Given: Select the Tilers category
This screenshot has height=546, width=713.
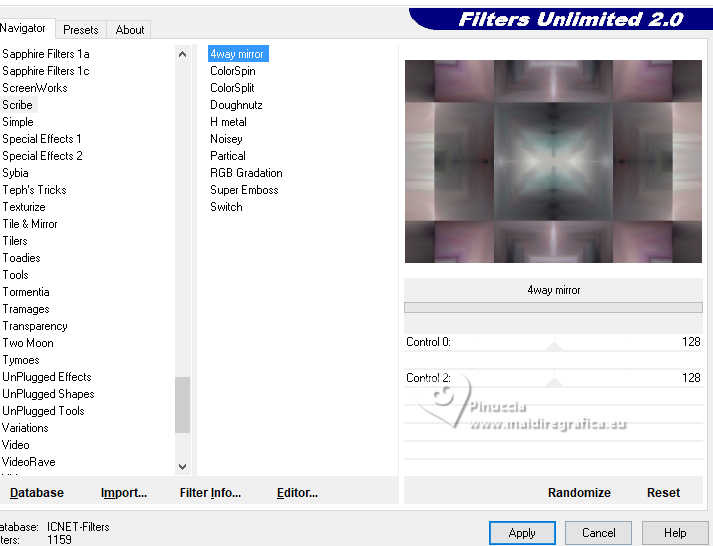Looking at the screenshot, I should point(15,241).
